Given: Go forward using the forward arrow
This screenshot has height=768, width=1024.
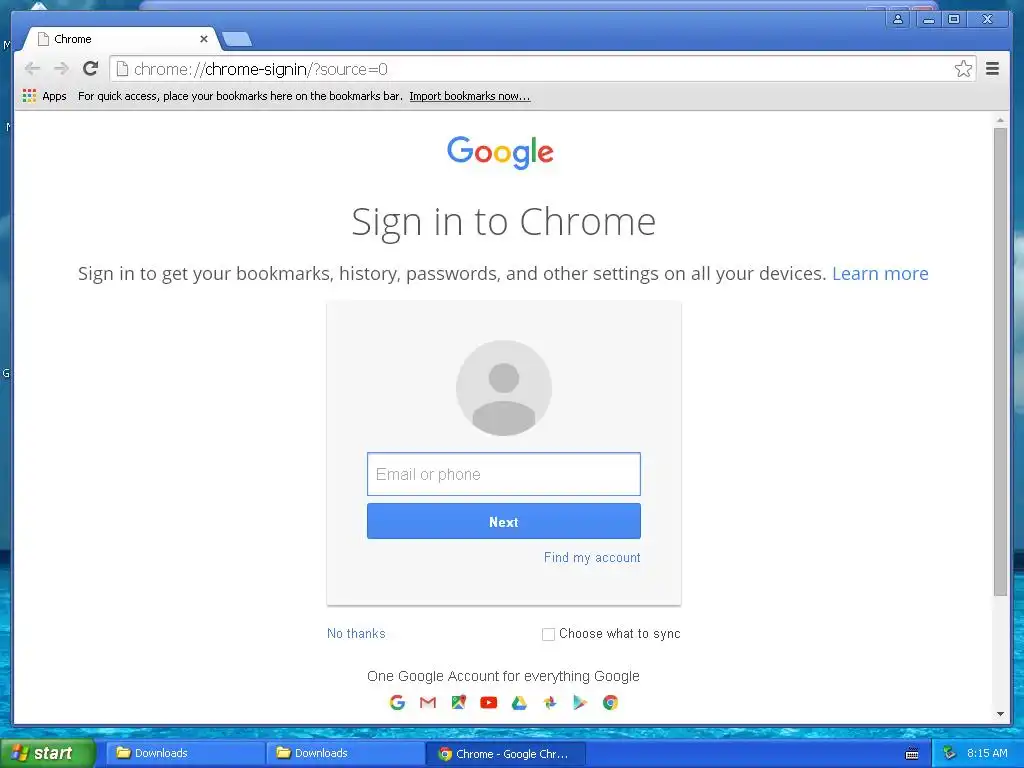Looking at the screenshot, I should pyautogui.click(x=61, y=69).
